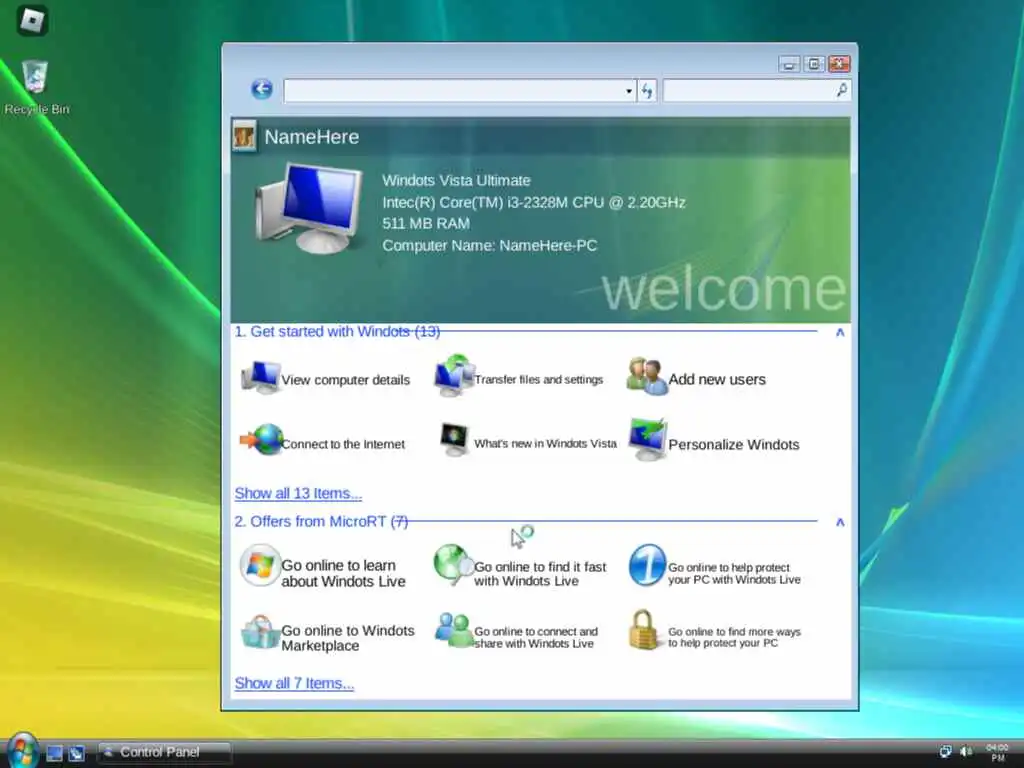Click Show all 7 Items link

[294, 683]
